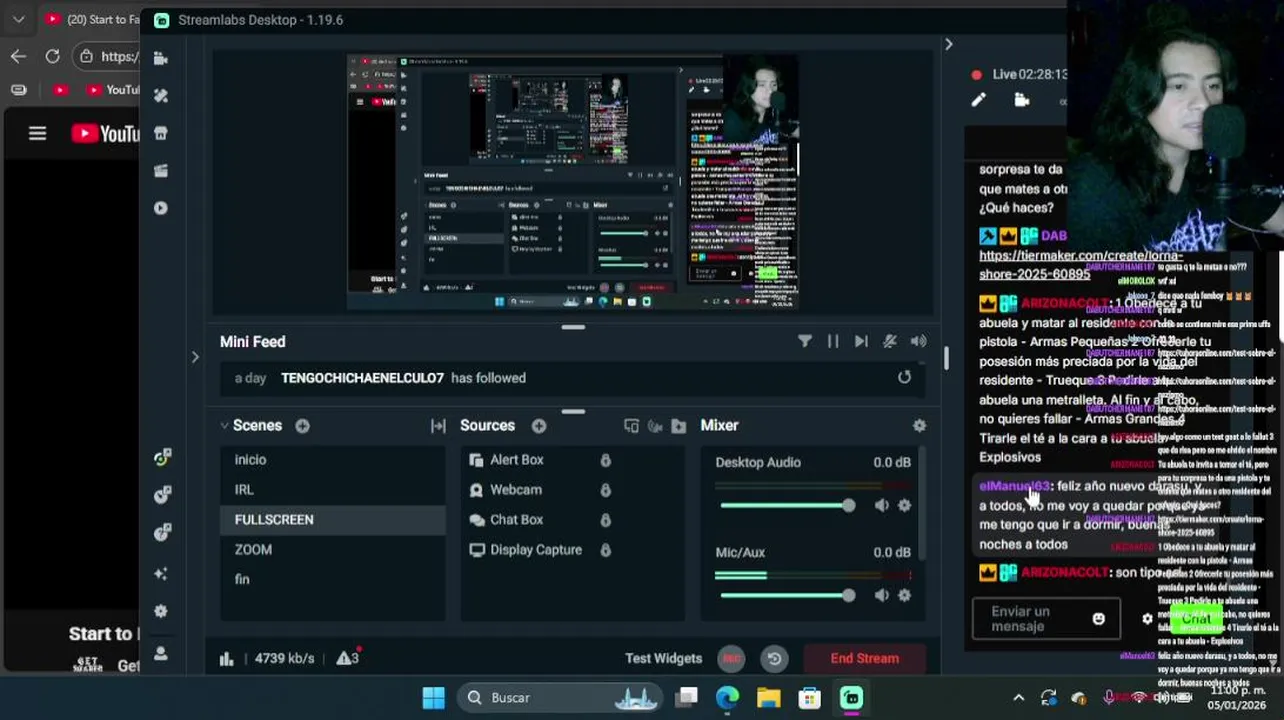The height and width of the screenshot is (720, 1284).
Task: Collapse the chat panel arrow at top
Action: 948,44
